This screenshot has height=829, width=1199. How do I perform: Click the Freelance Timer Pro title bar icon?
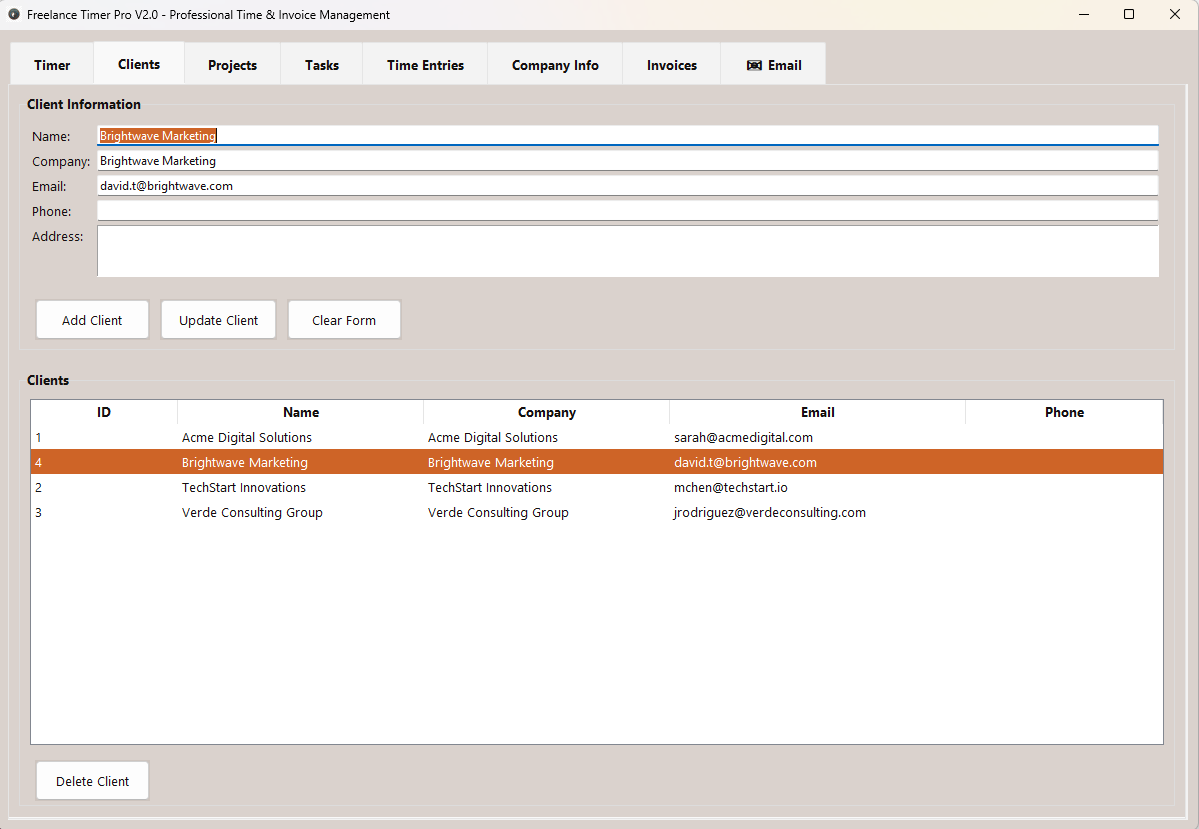(13, 14)
